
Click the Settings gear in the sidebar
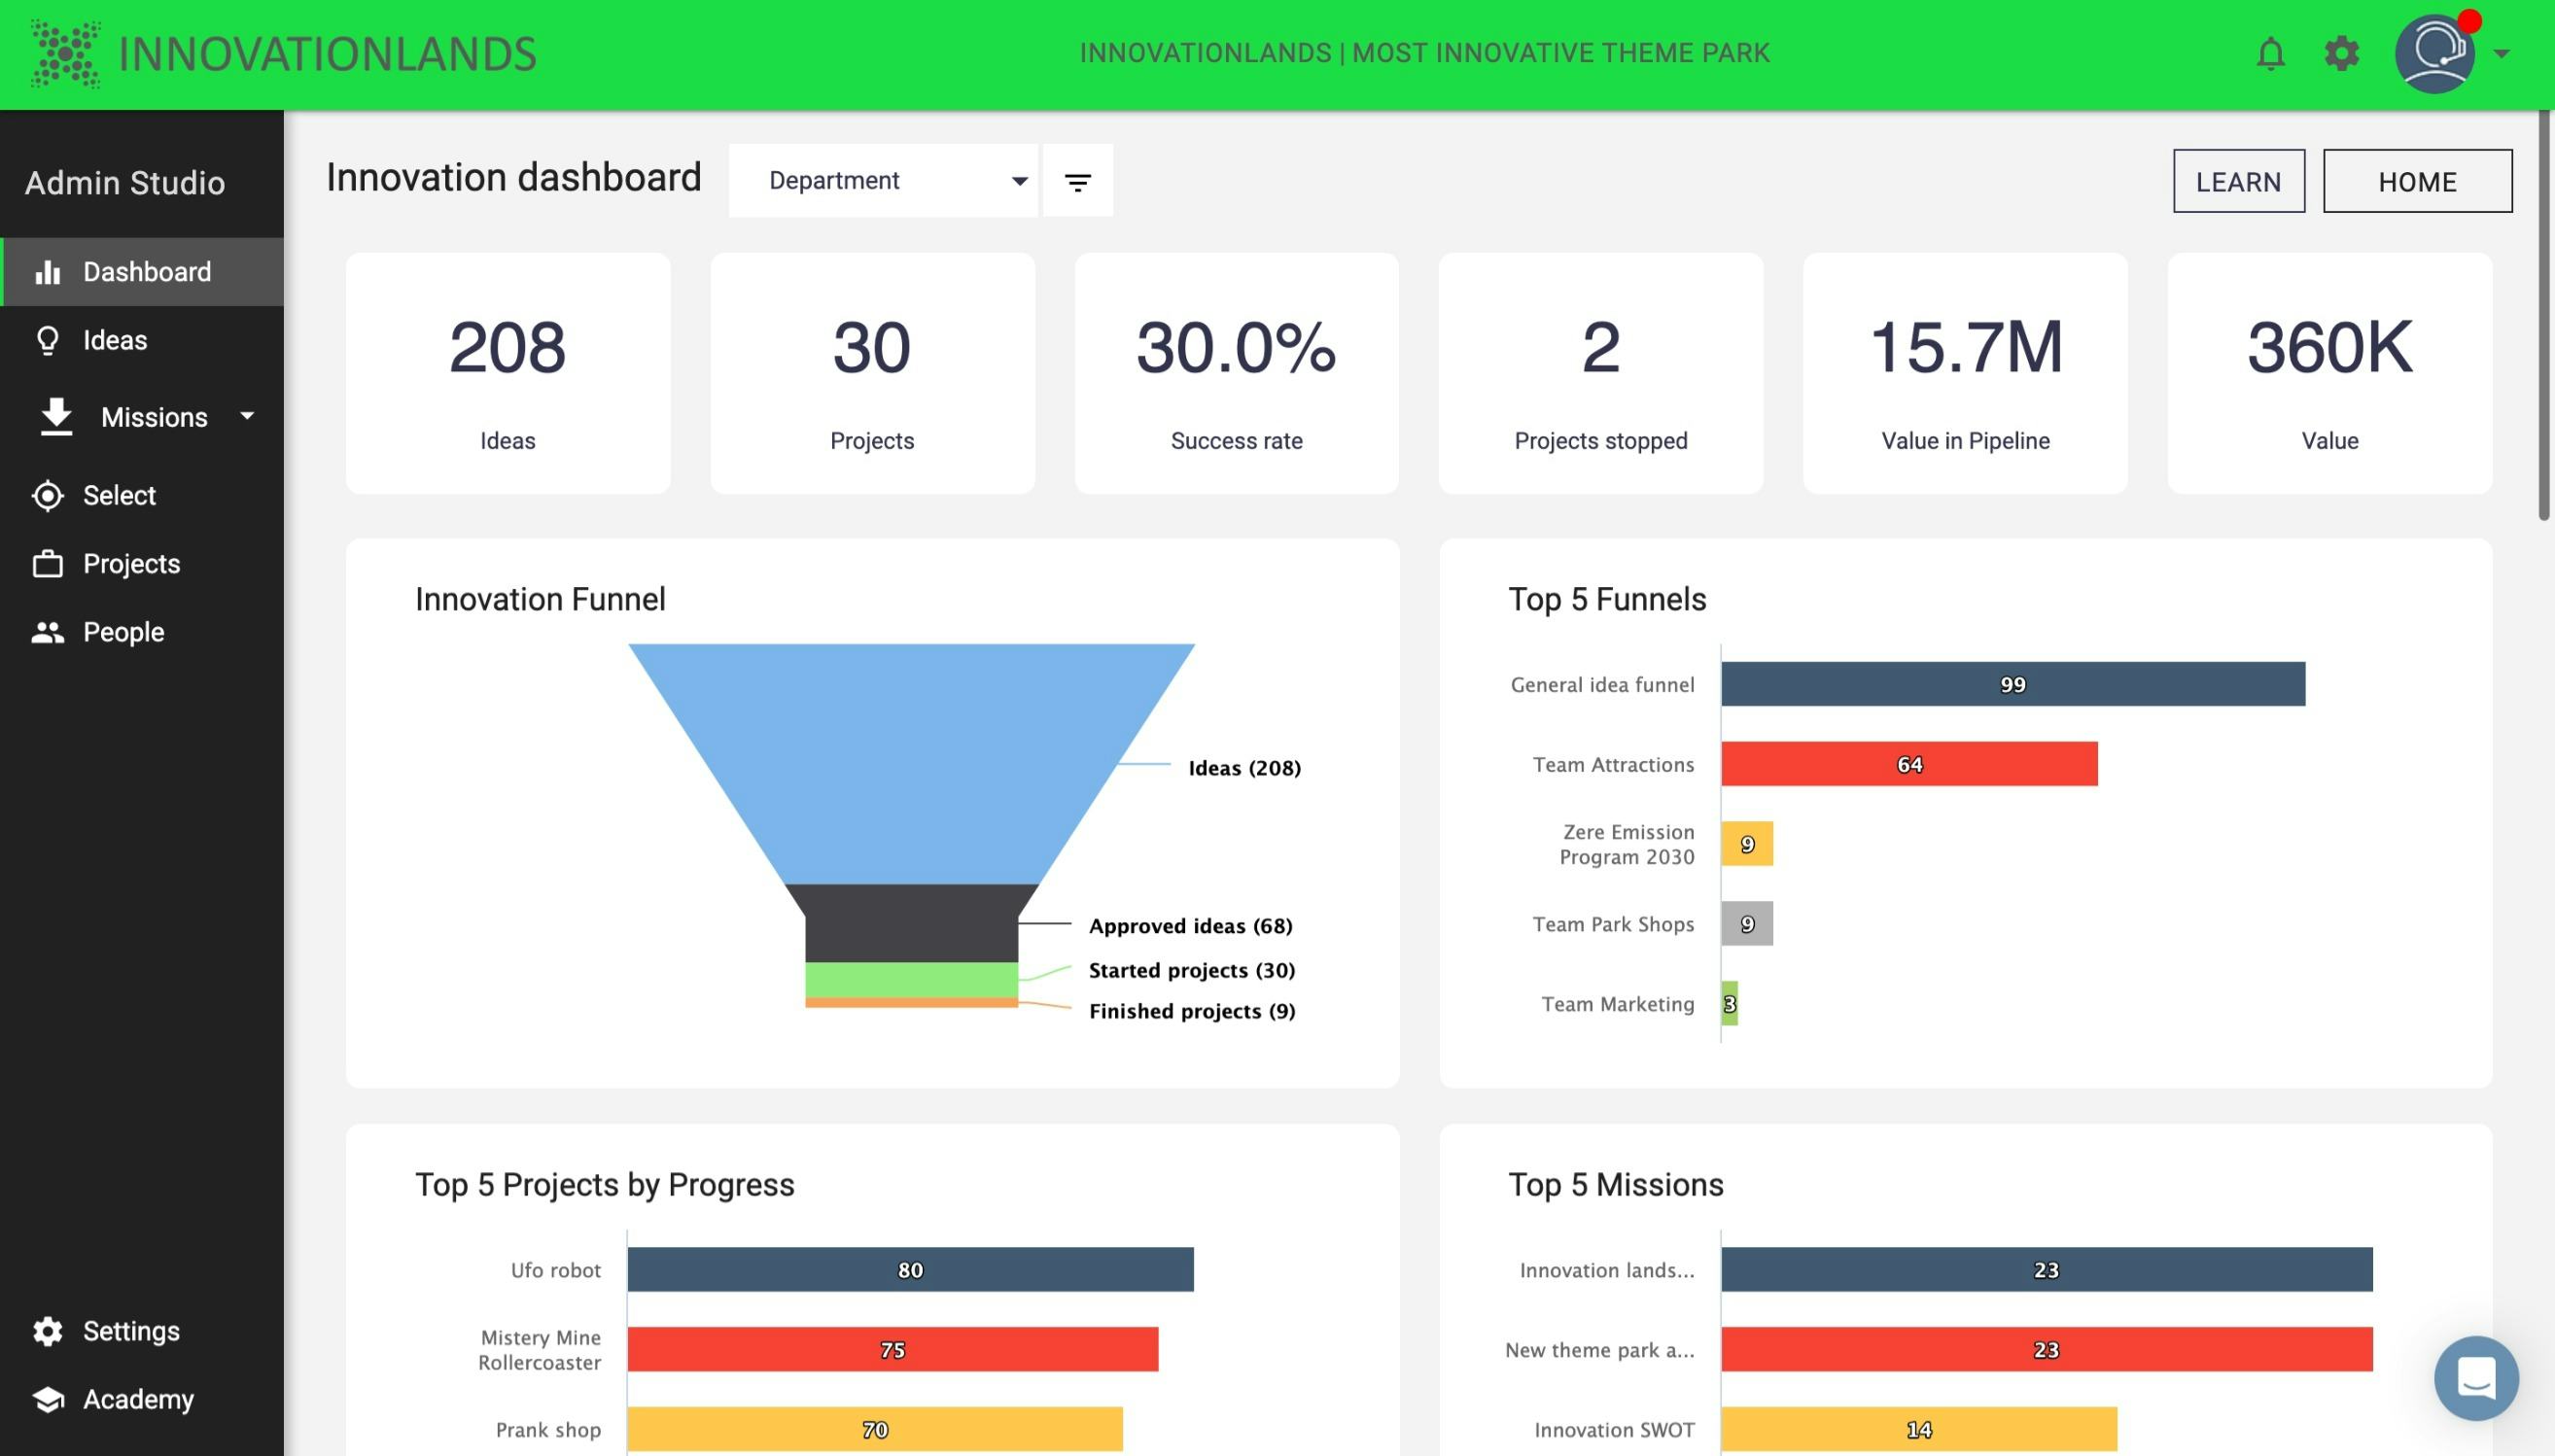pyautogui.click(x=48, y=1330)
